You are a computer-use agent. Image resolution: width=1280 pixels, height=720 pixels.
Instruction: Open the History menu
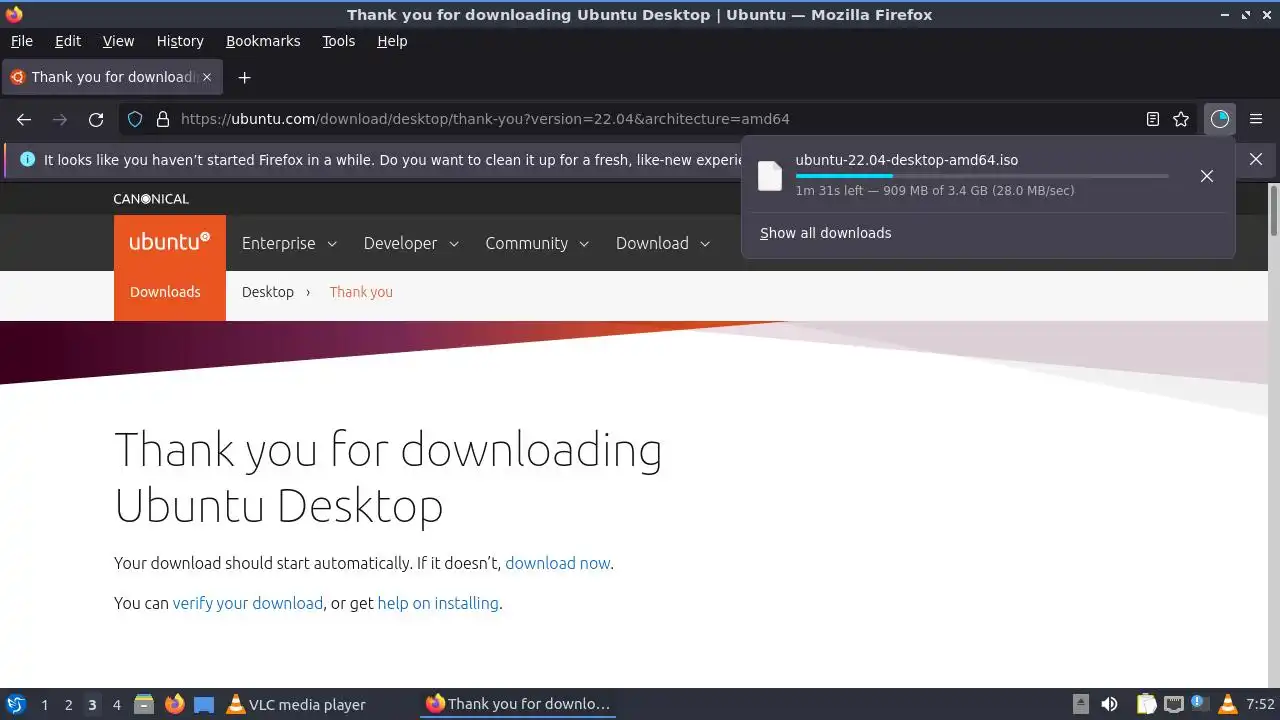point(180,41)
